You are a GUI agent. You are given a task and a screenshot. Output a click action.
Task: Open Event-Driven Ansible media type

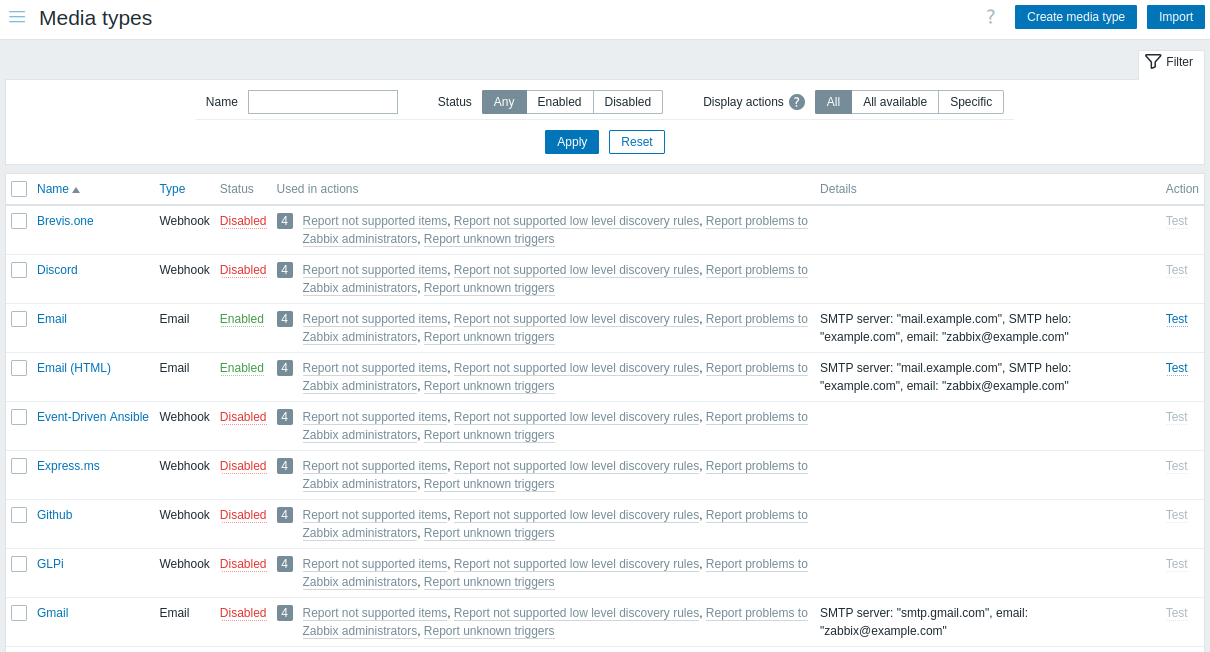click(x=93, y=417)
